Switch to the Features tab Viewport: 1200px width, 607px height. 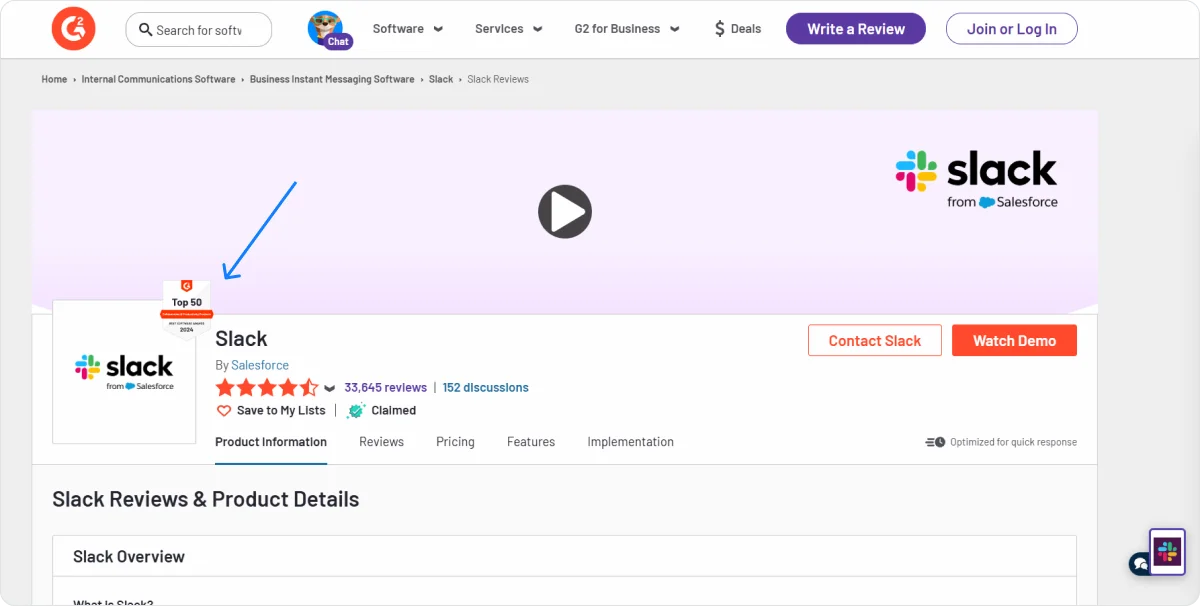point(531,442)
